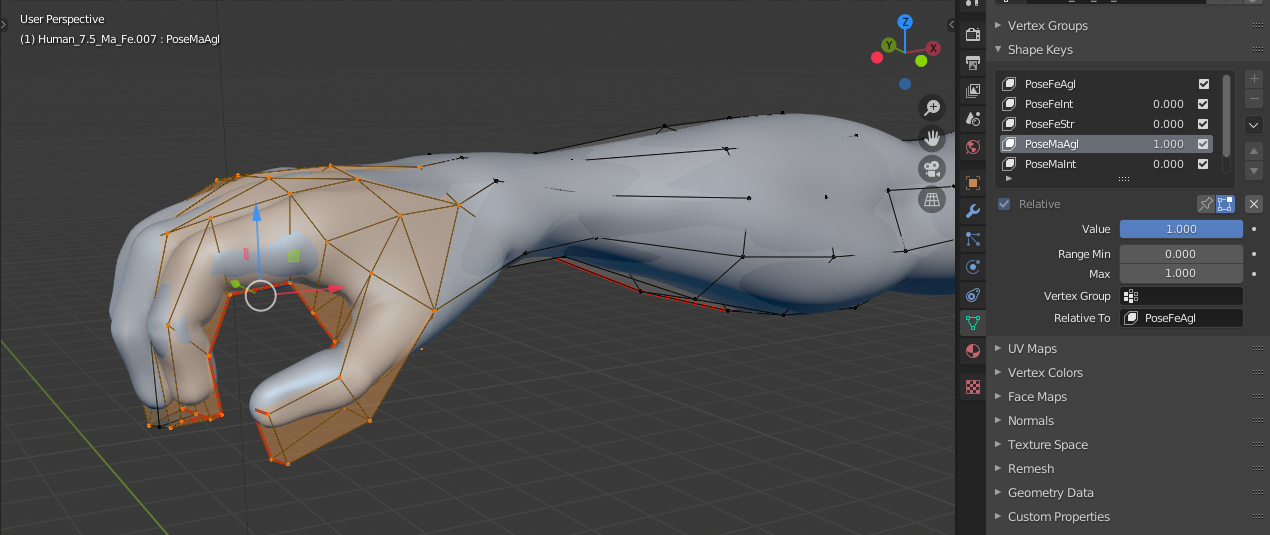Click the red X axis gizmo circle

933,47
